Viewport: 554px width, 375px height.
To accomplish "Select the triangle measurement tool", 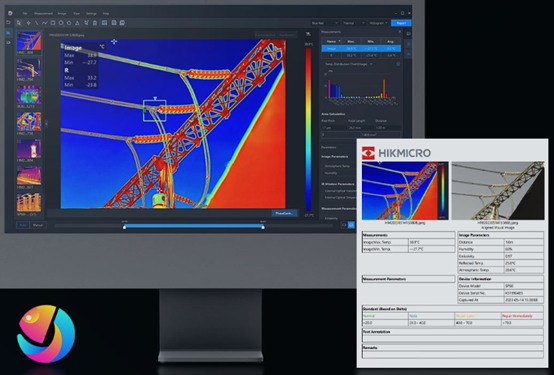I will click(x=77, y=23).
